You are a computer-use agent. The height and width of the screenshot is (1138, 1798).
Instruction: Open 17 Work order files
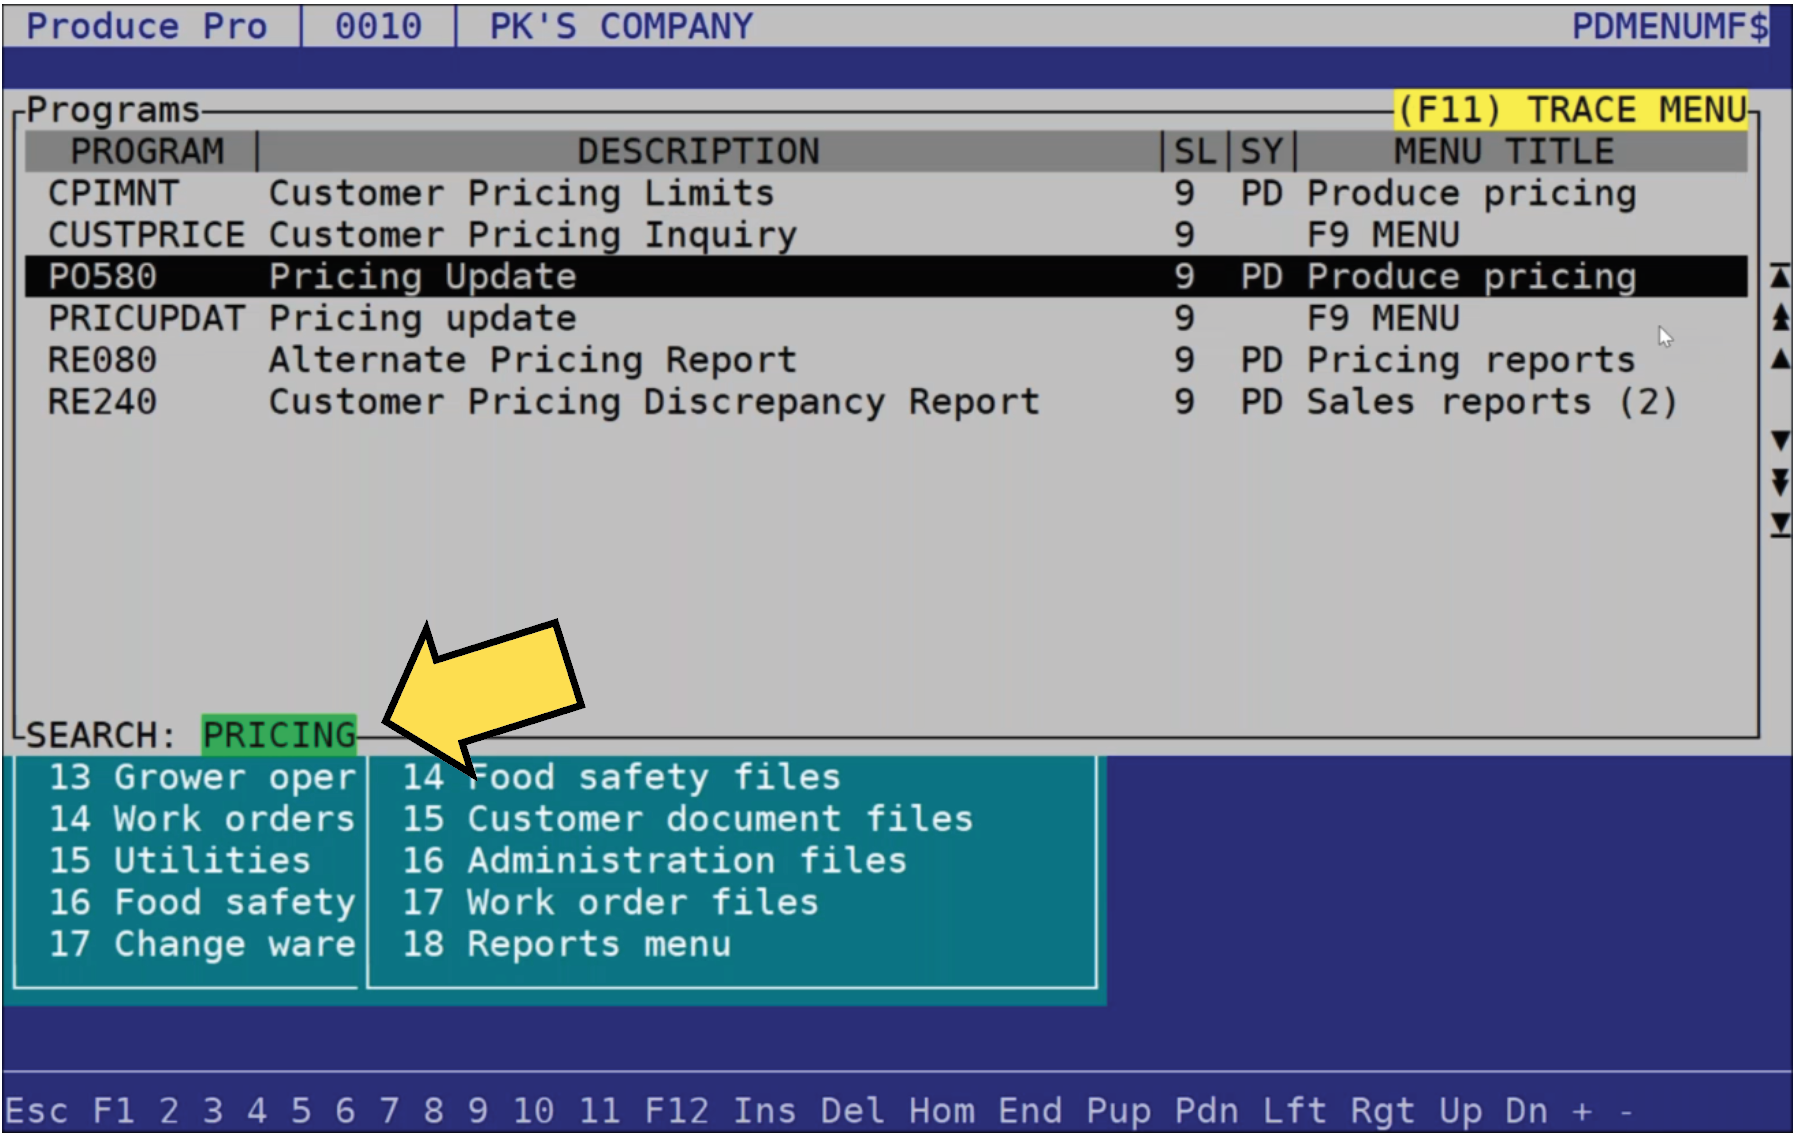(x=611, y=902)
